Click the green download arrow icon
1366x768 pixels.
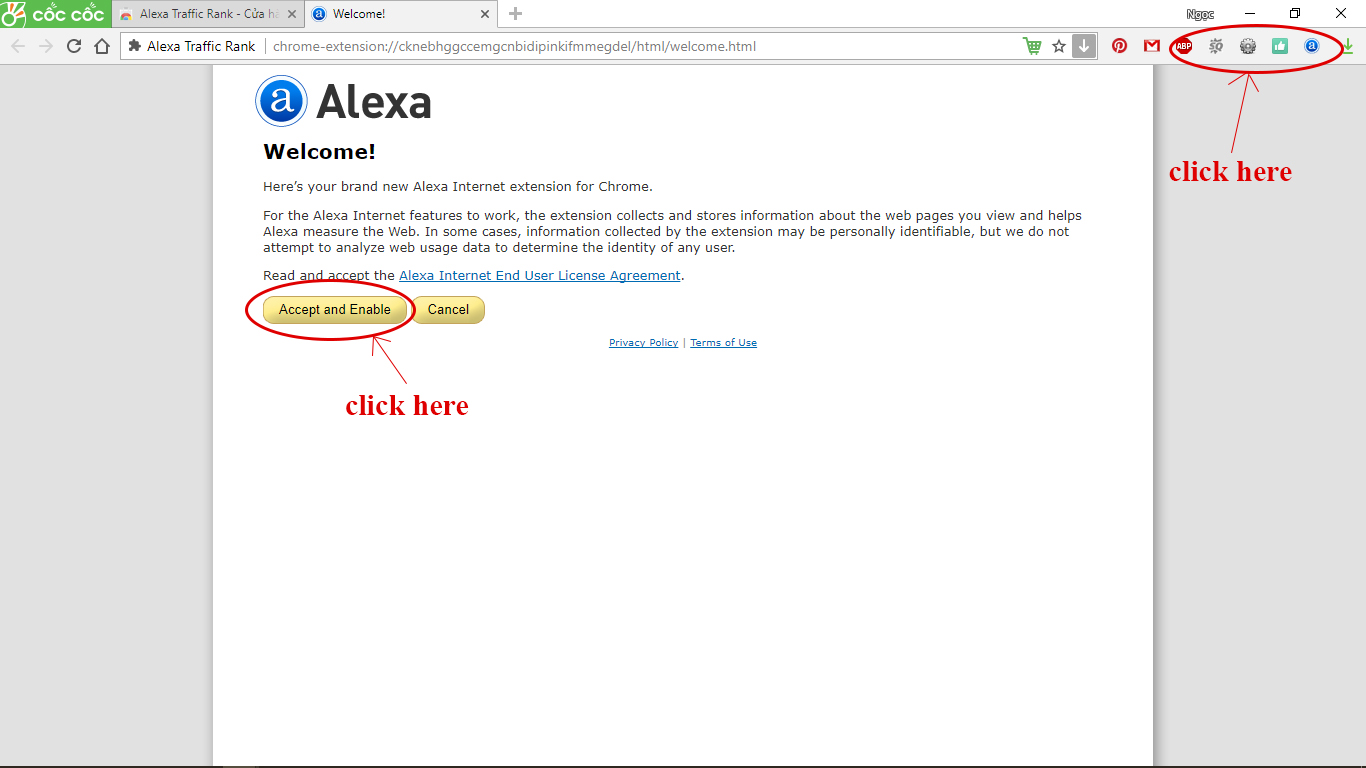[1348, 46]
